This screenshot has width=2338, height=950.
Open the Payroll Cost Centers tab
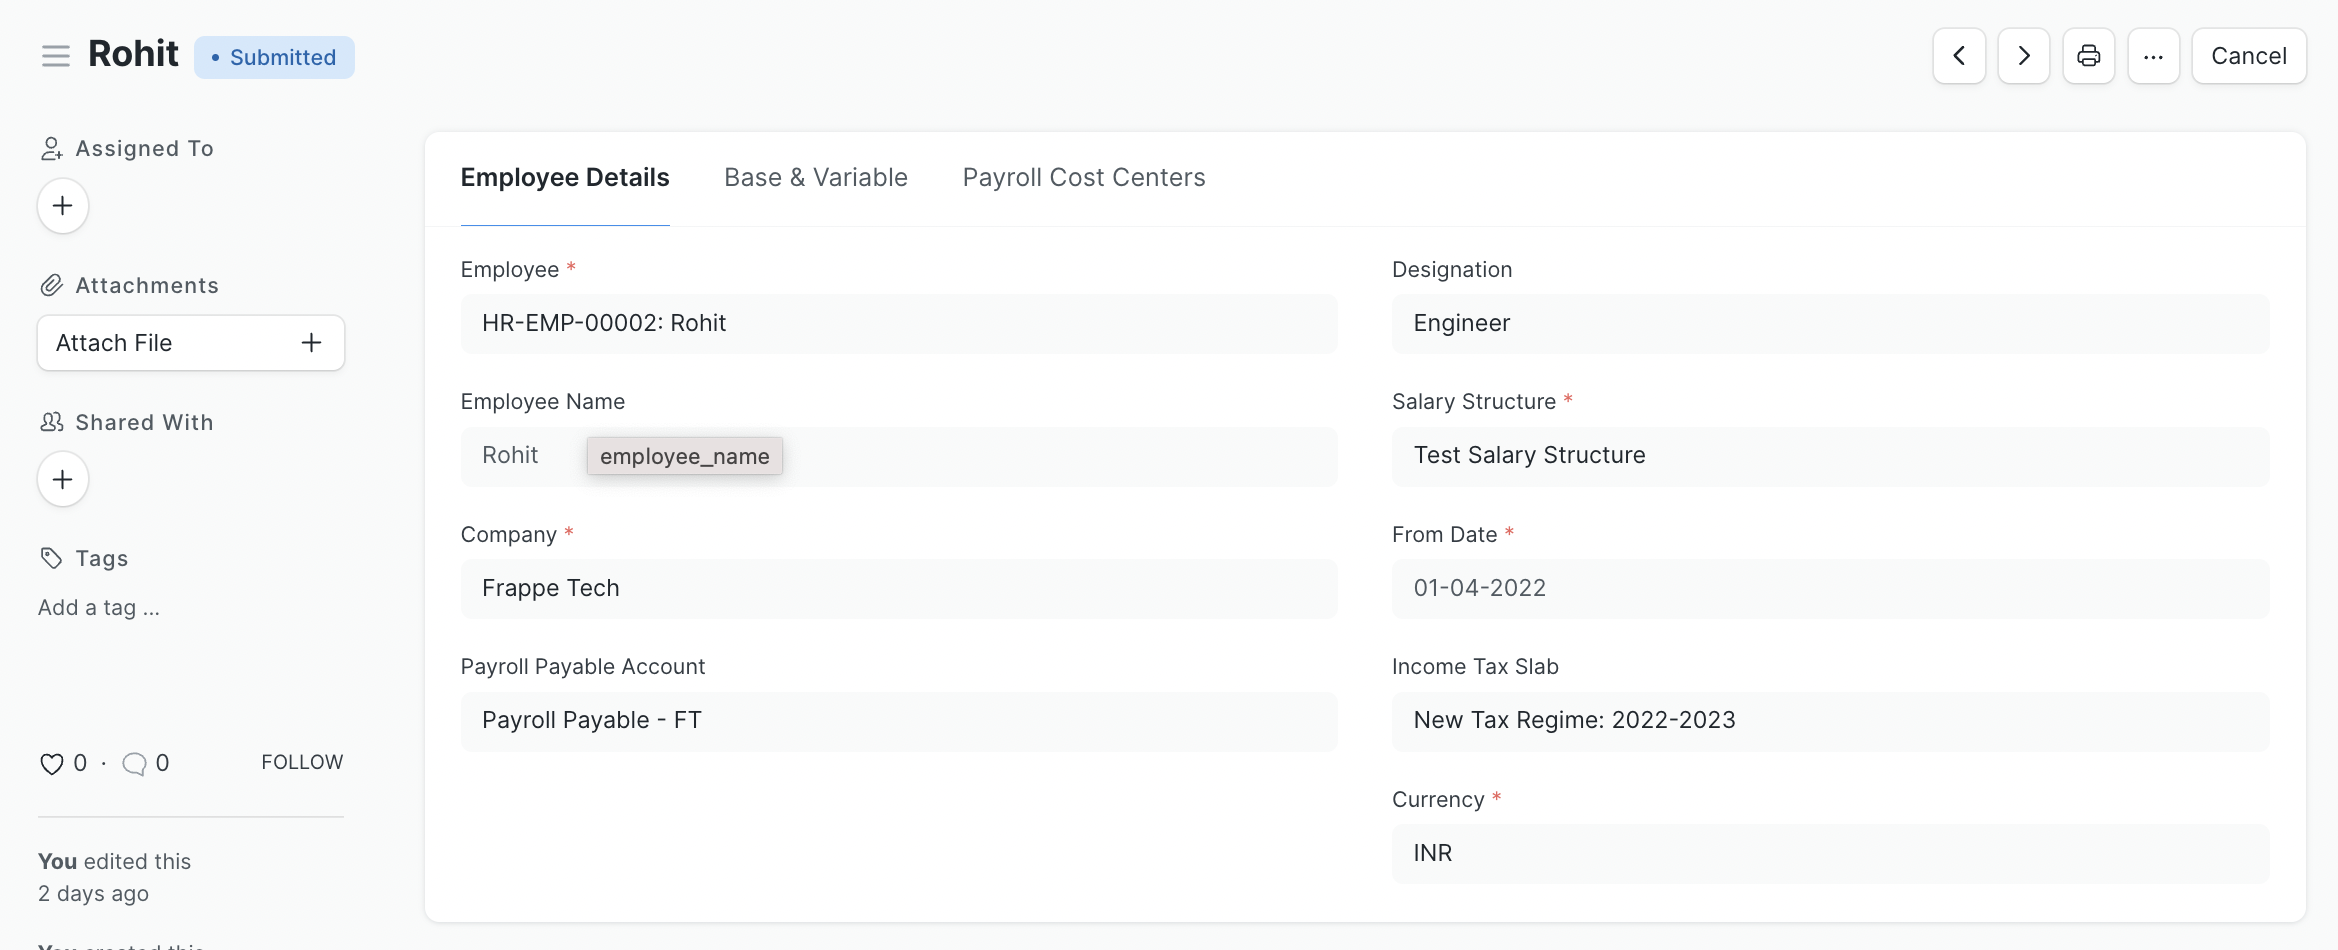click(x=1083, y=177)
